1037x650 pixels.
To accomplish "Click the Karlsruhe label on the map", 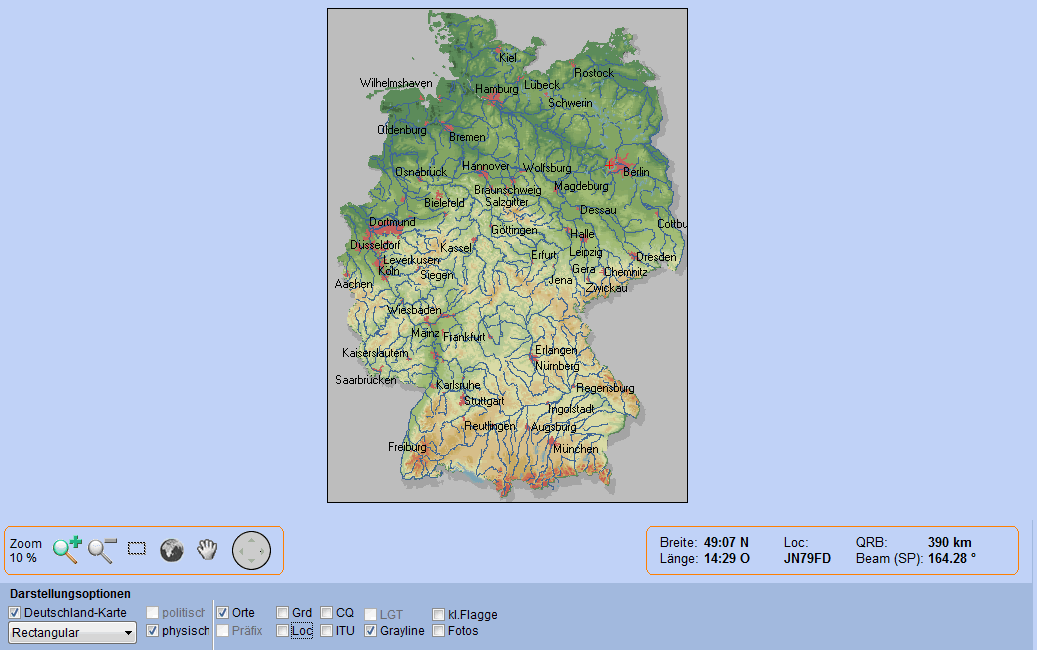I will coord(458,385).
